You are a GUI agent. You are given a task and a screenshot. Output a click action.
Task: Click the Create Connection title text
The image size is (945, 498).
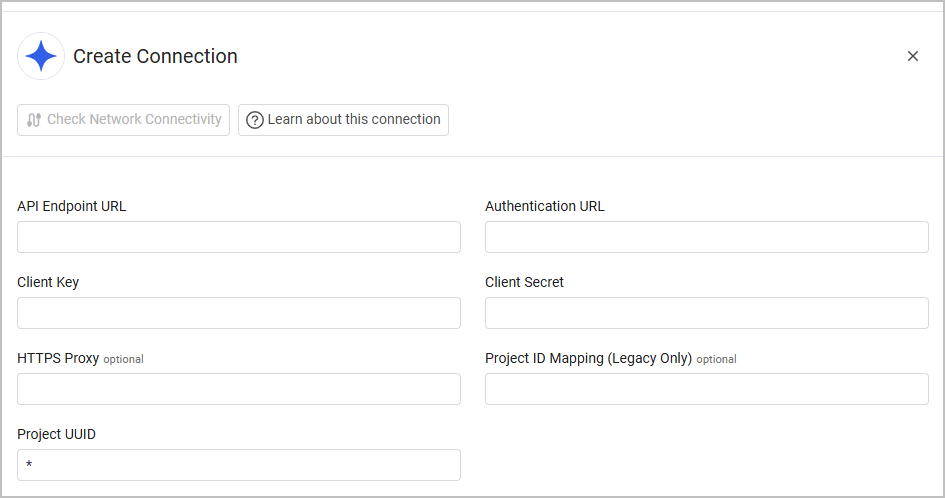155,57
